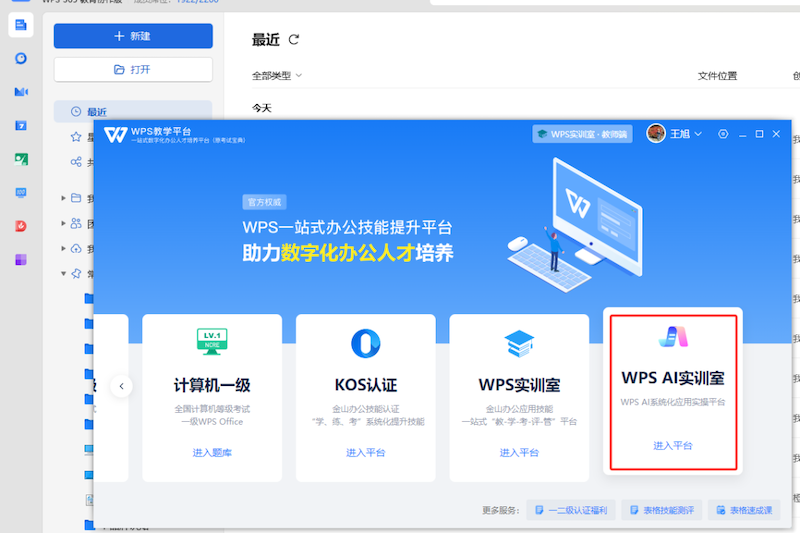800x533 pixels.
Task: Minimize the WPS教学平台 window
Action: click(743, 135)
